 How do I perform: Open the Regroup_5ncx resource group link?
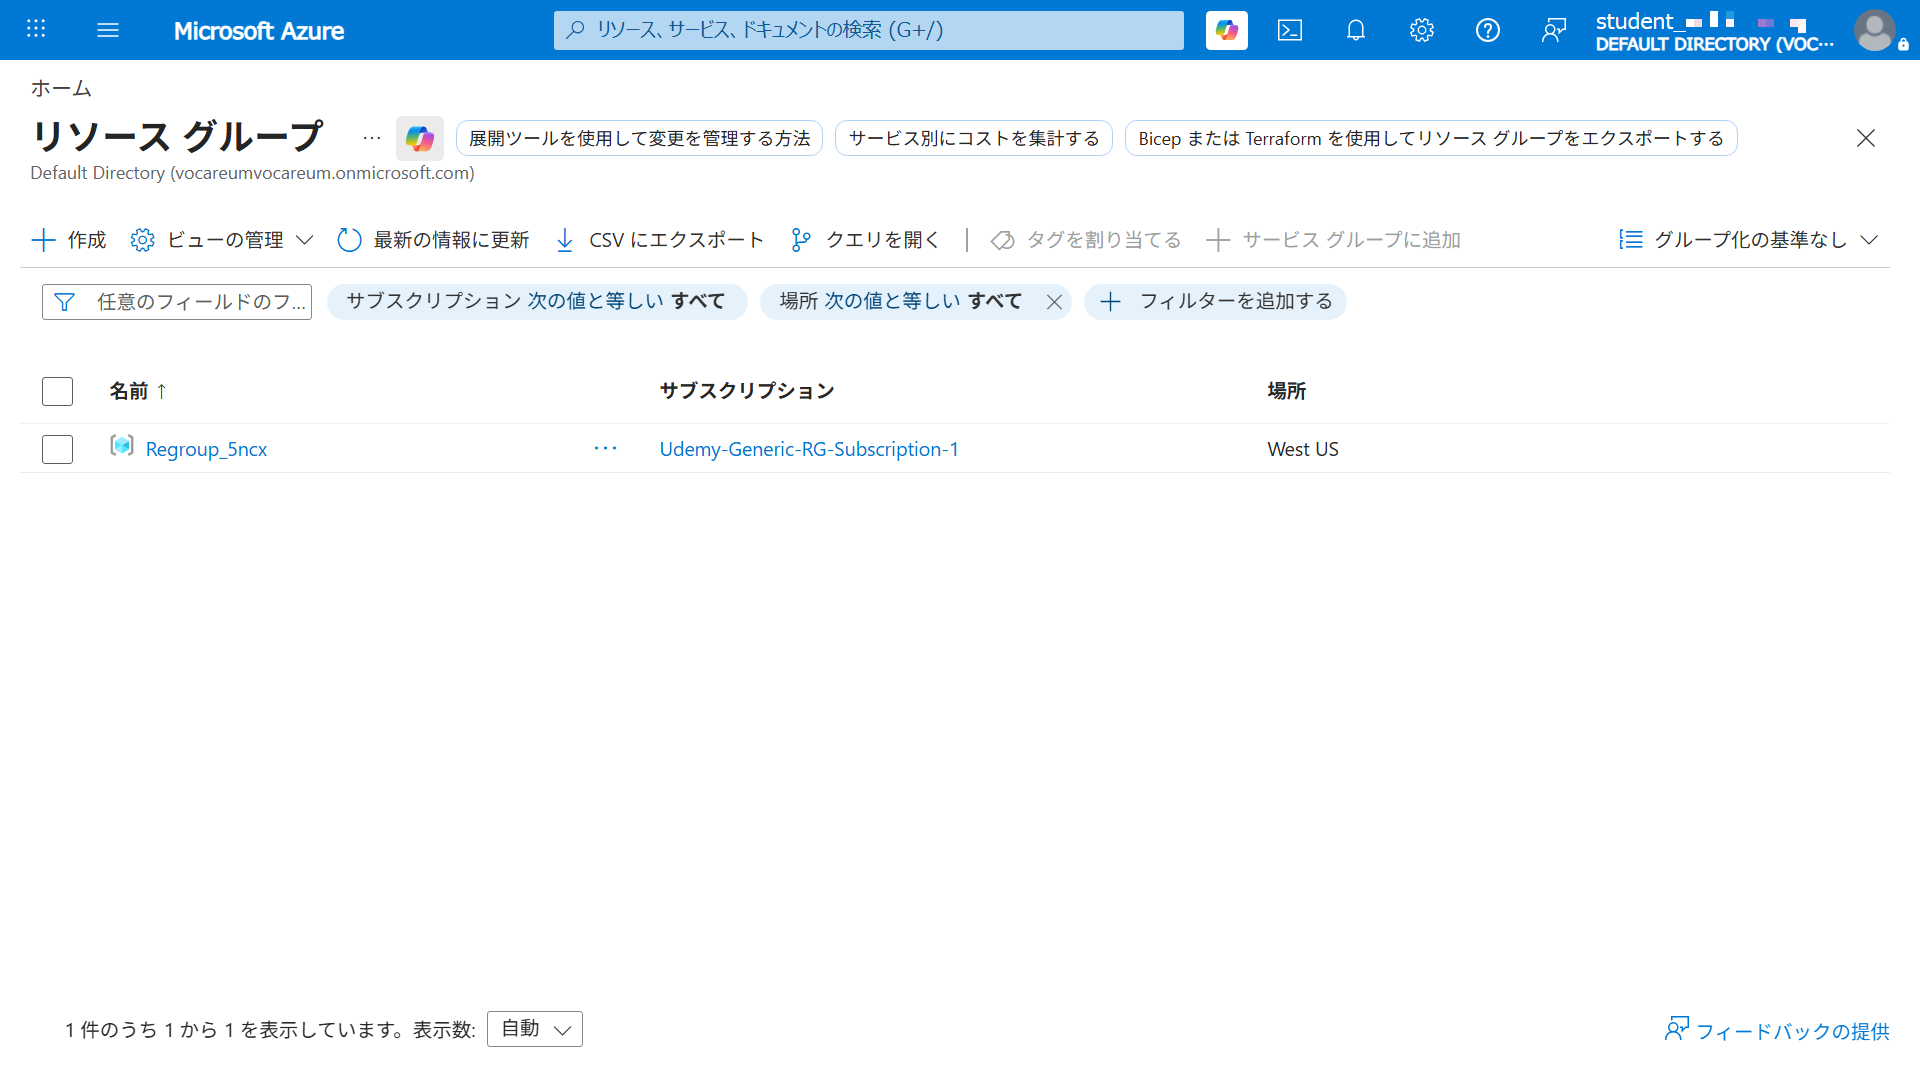point(206,449)
